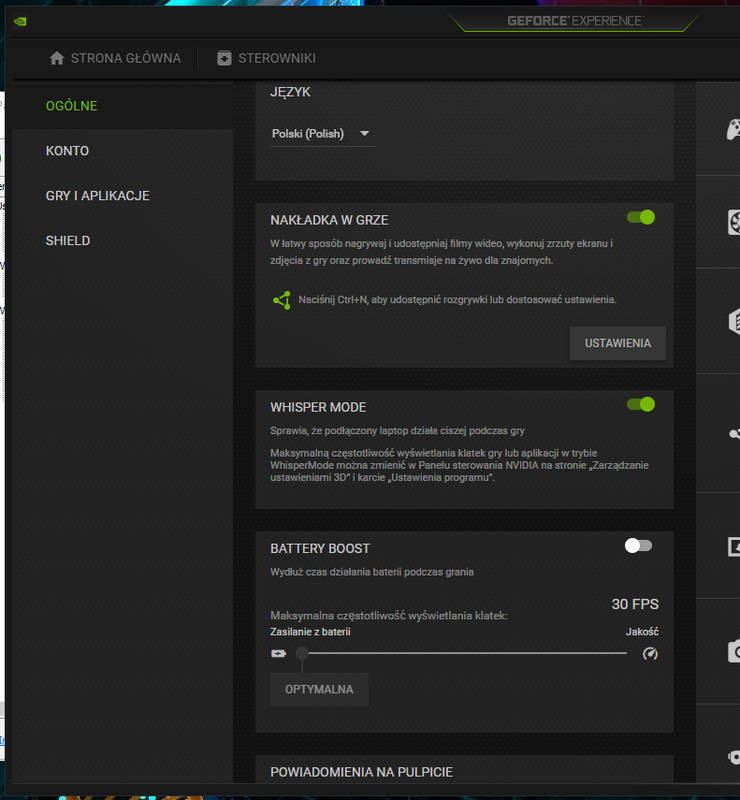Screen dimensions: 740x800
Task: Turn off the Whisper Mode switch
Action: (x=641, y=405)
